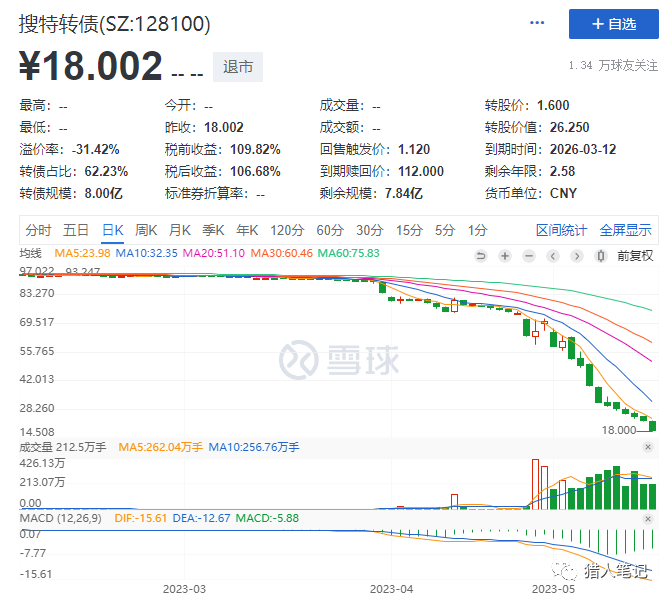The image size is (669, 600).
Task: Click the 到期赎回价 112.000 value
Action: pos(421,172)
